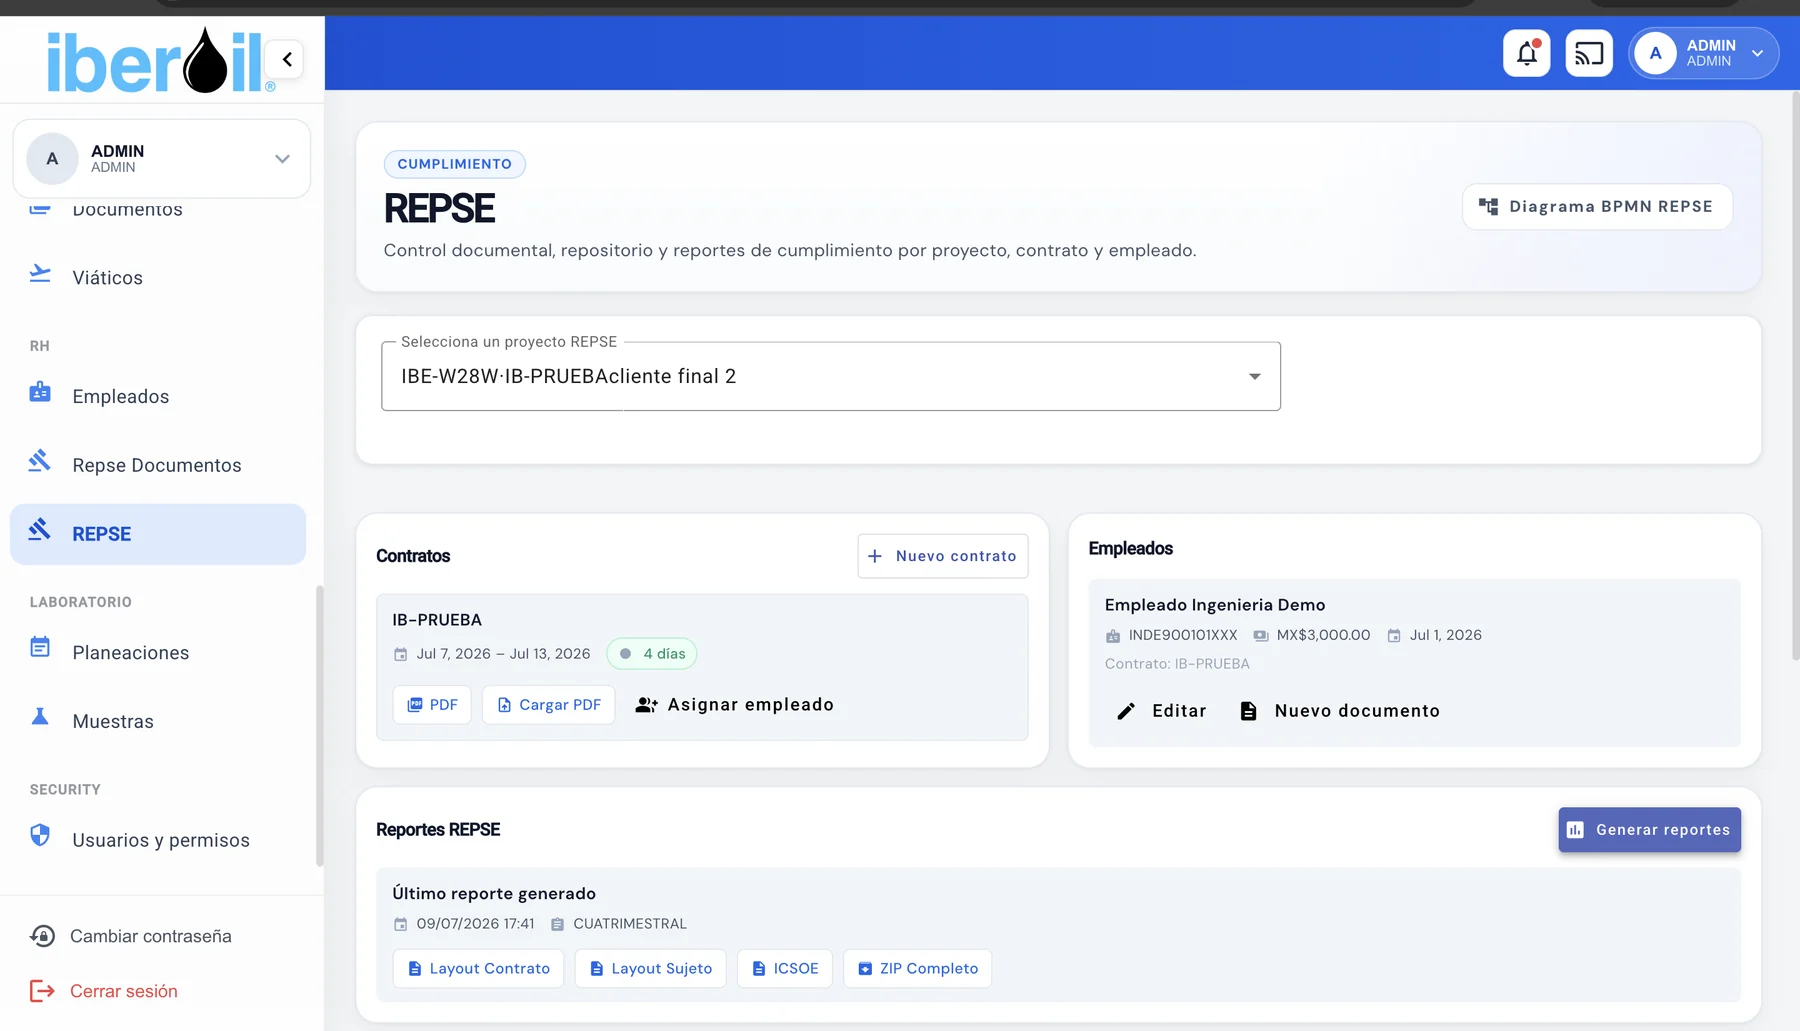Screen dimensions: 1800x1031
Task: Expand the ADMIN user menu in header
Action: pyautogui.click(x=1703, y=53)
